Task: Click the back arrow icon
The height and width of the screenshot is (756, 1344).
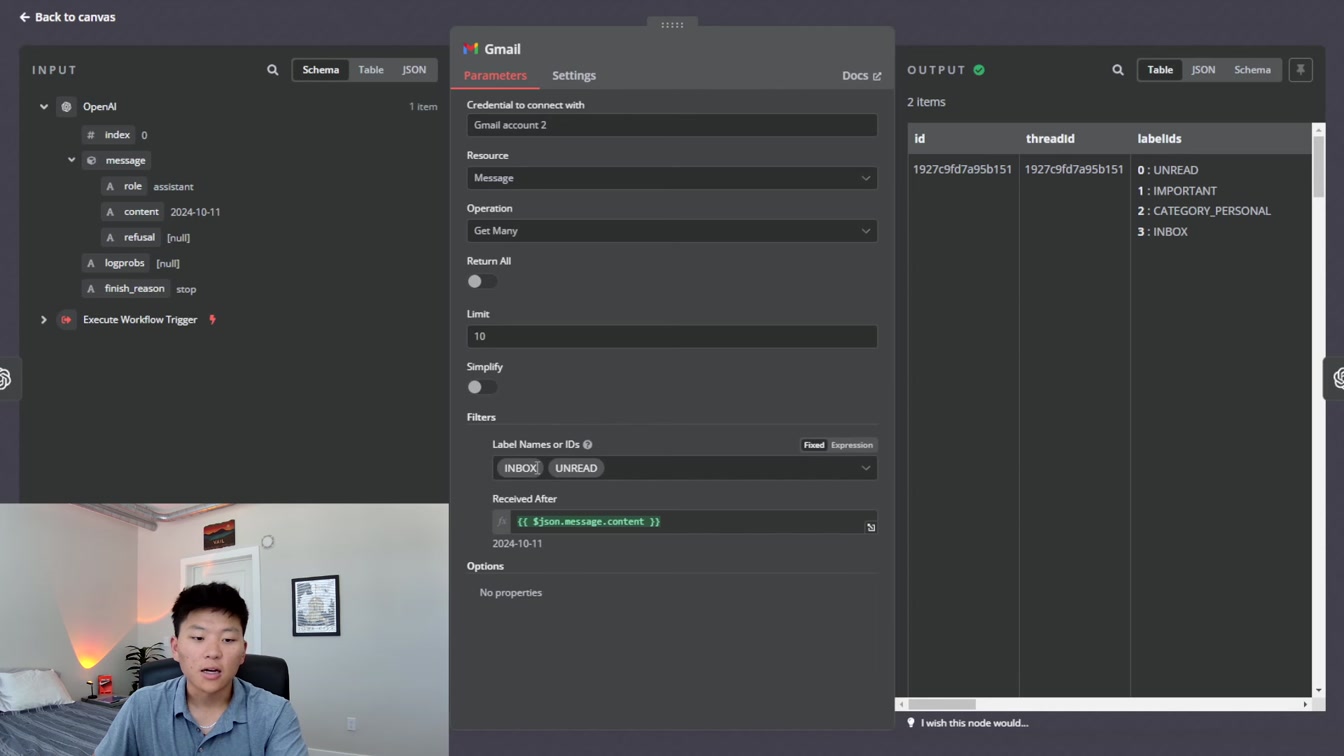Action: pyautogui.click(x=25, y=17)
